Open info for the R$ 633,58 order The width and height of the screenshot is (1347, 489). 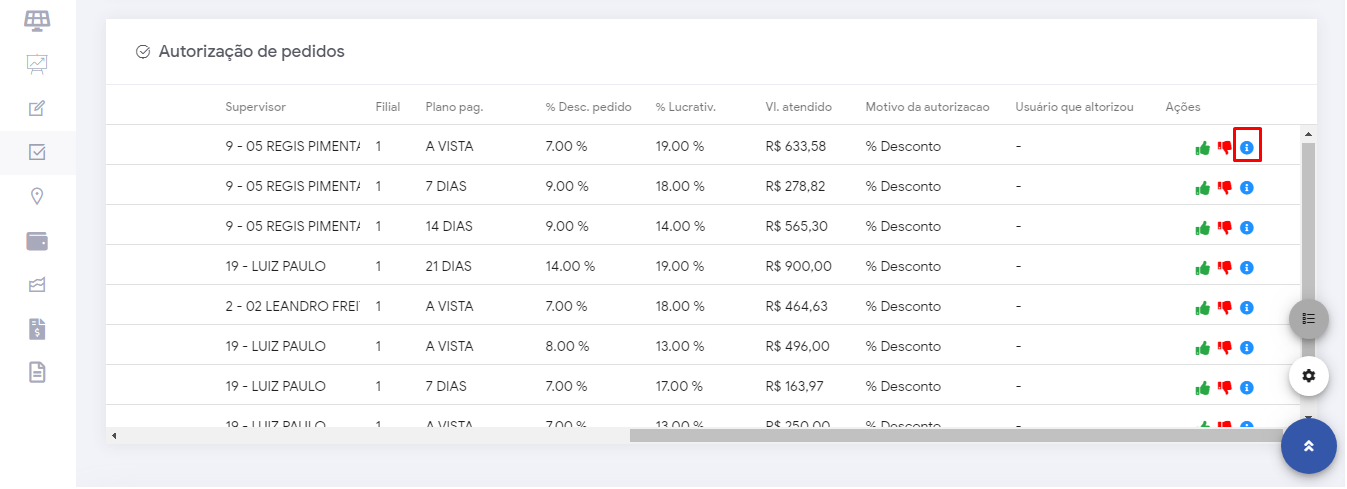point(1246,148)
